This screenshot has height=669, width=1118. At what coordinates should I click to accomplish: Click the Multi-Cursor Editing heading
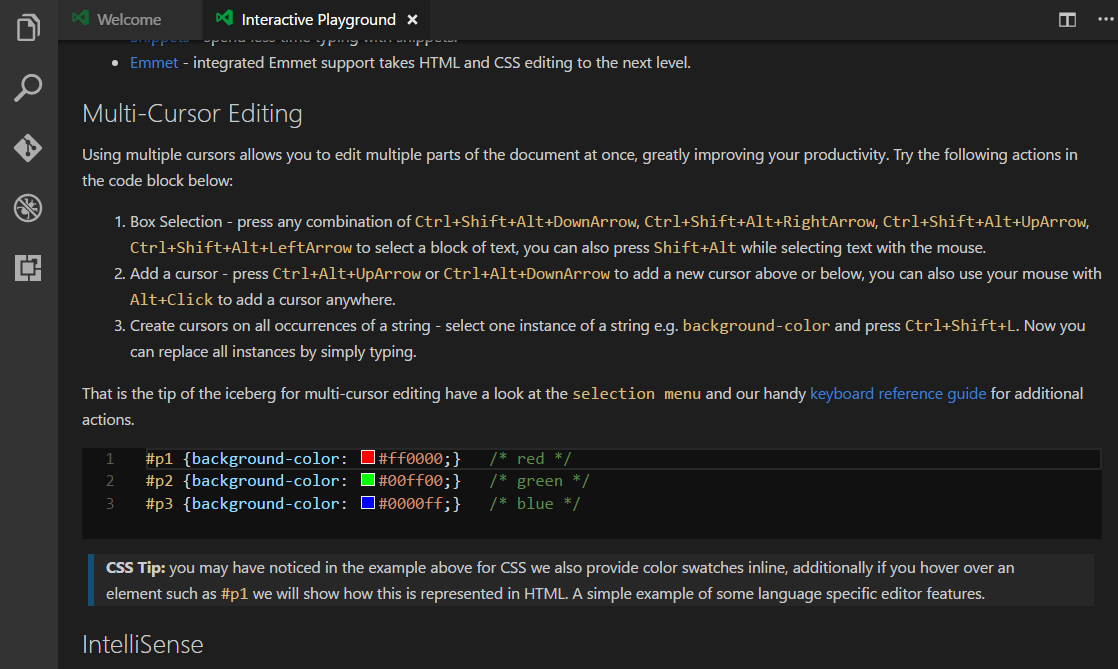coord(192,114)
